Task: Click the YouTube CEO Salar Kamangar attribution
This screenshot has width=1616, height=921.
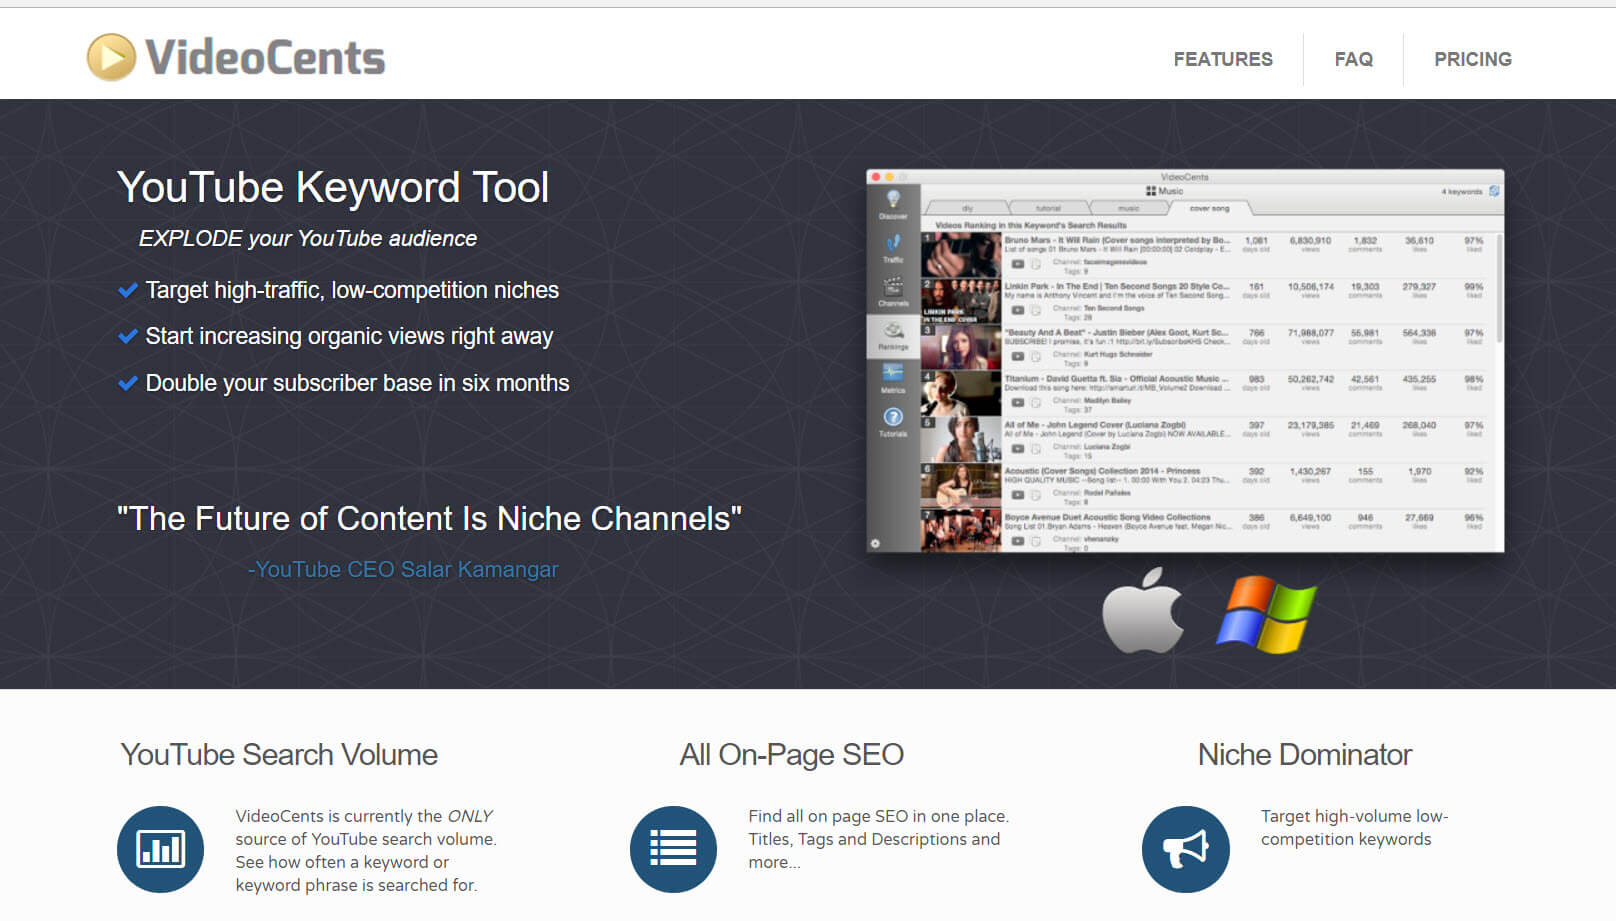Action: (403, 569)
